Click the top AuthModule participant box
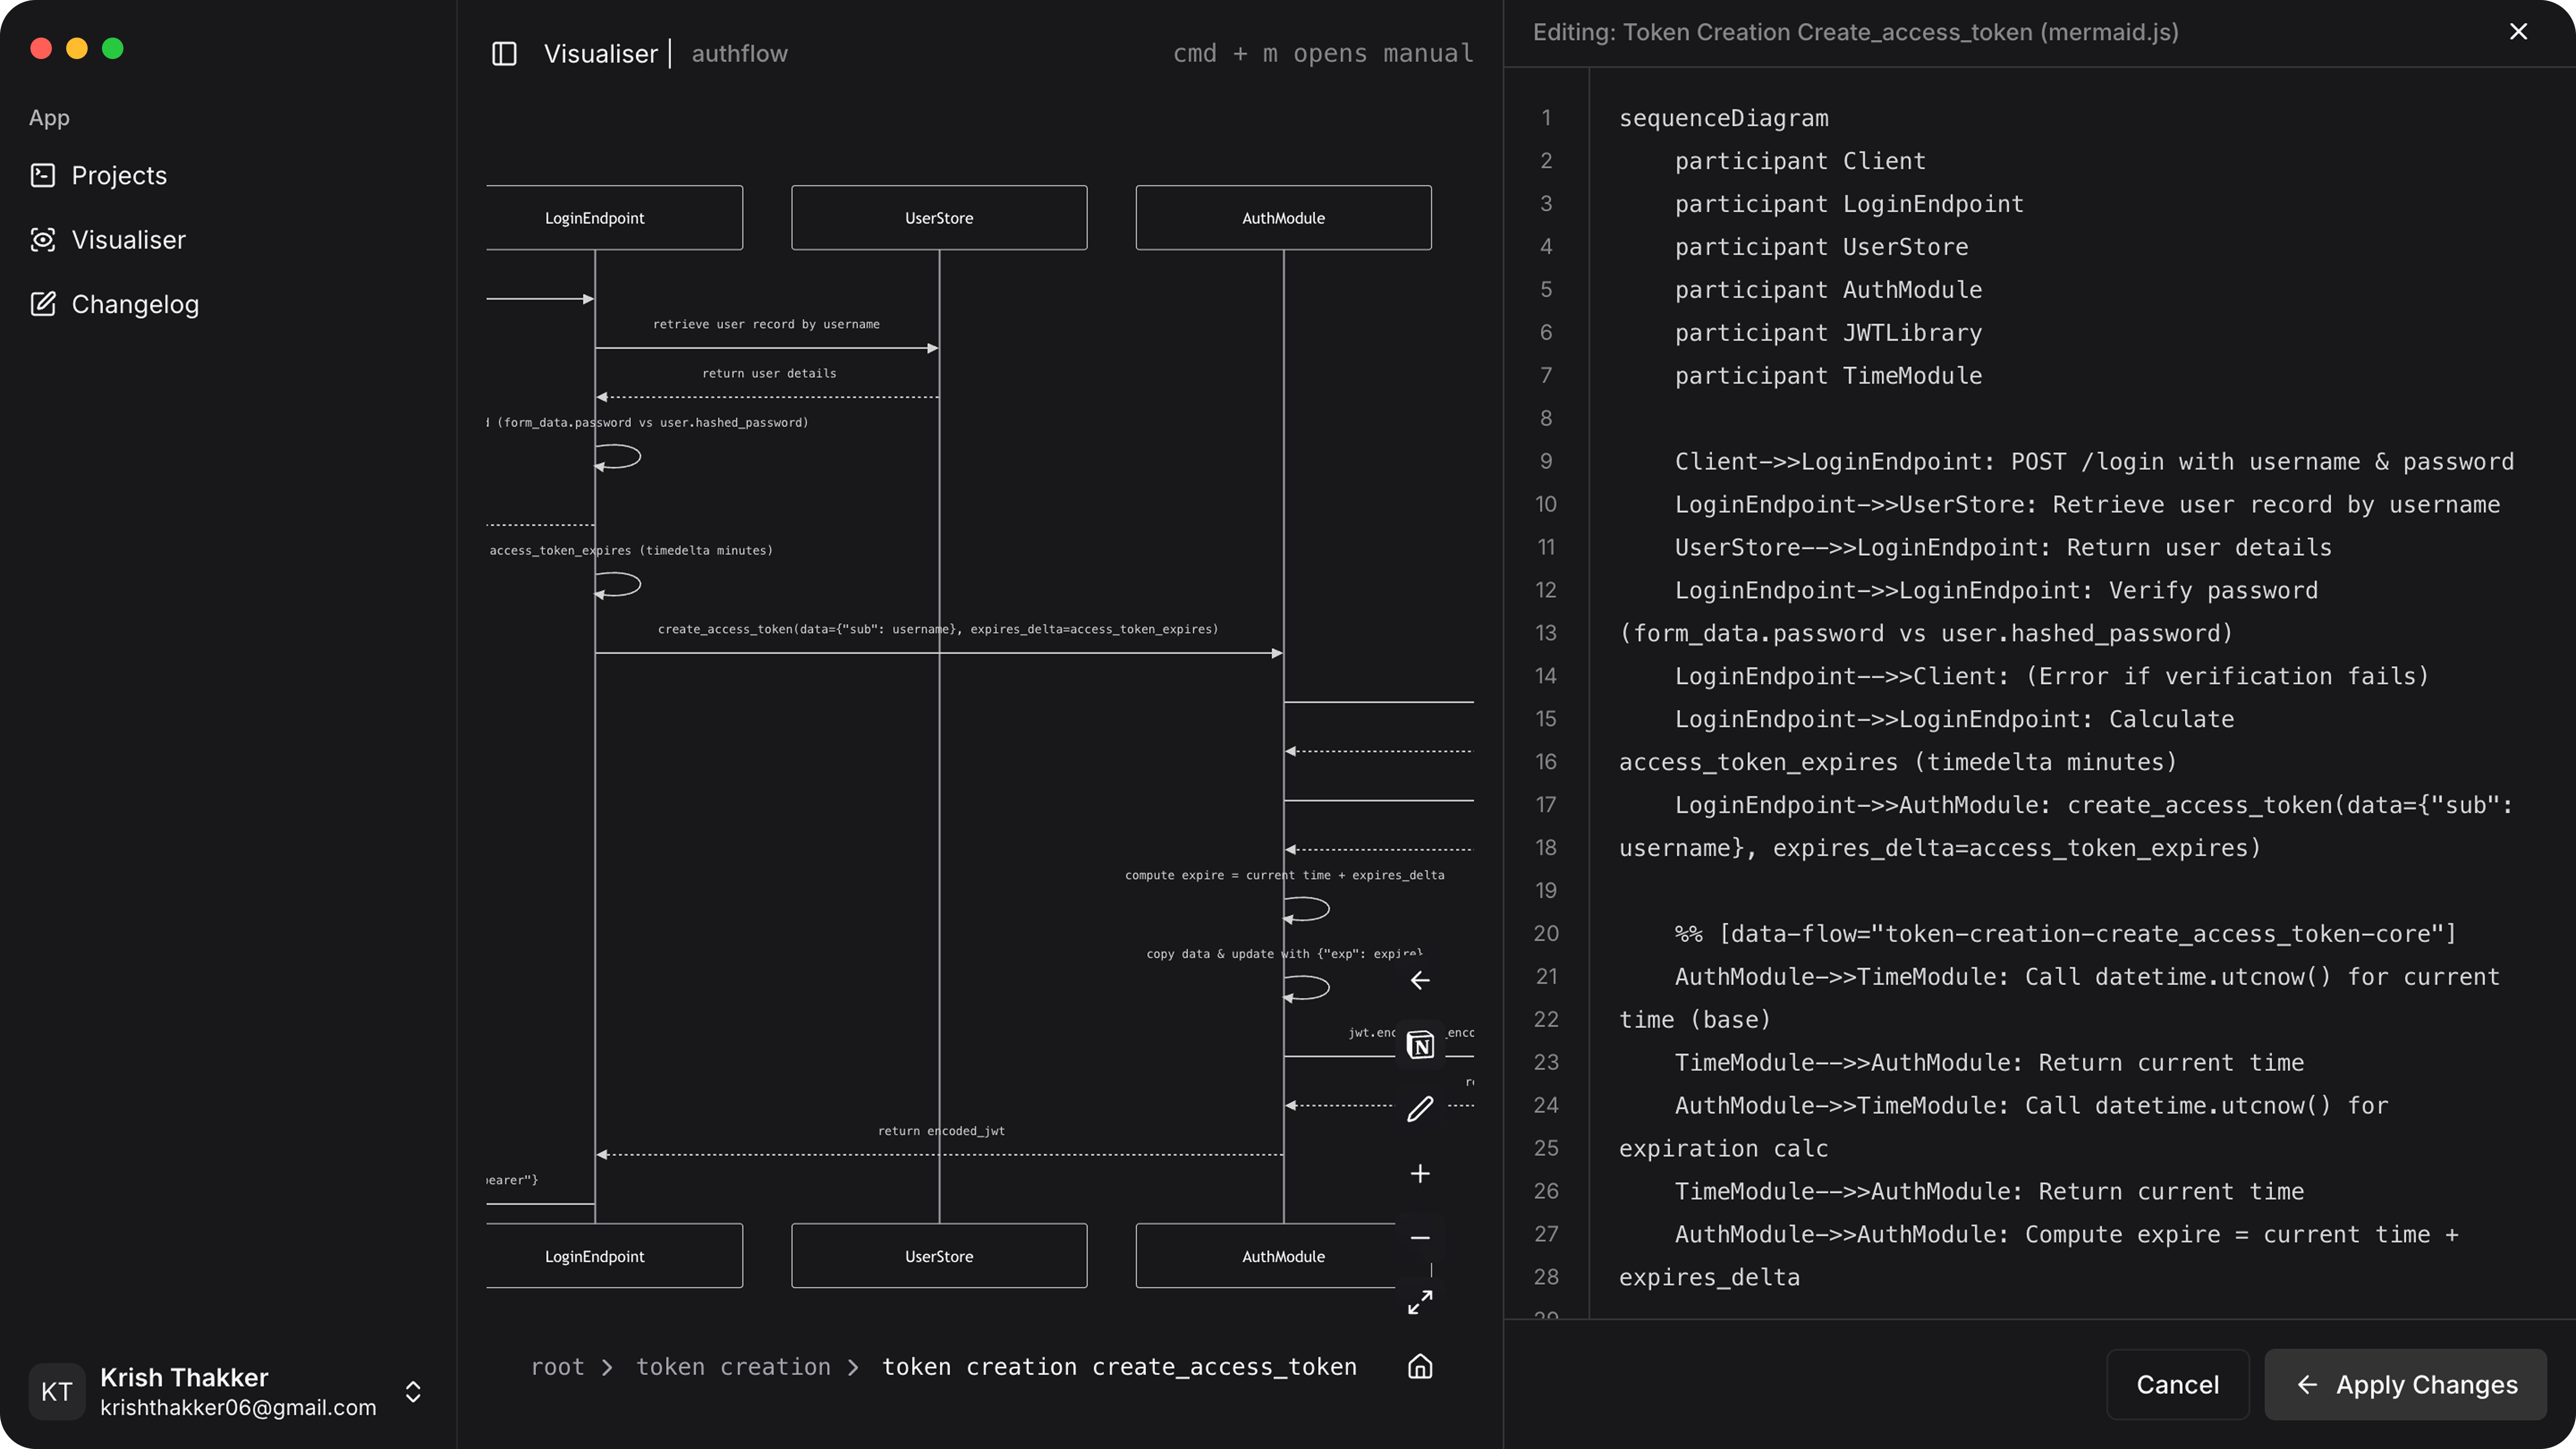This screenshot has width=2576, height=1449. (1283, 218)
